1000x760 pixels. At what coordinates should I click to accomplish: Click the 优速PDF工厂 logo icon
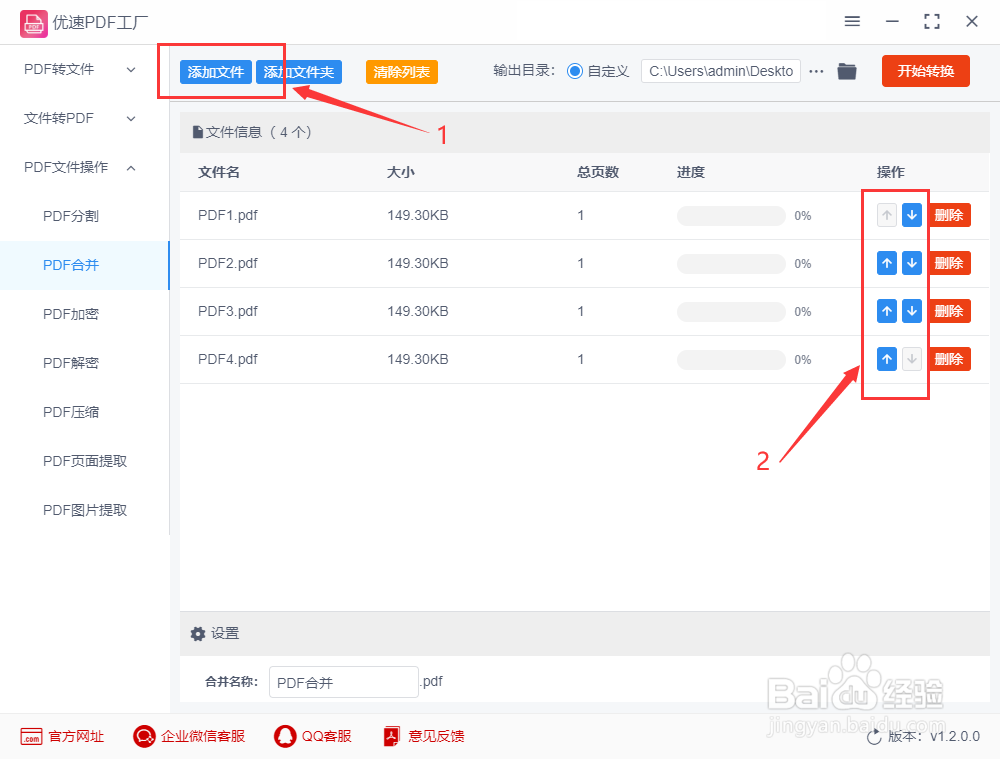(x=33, y=22)
